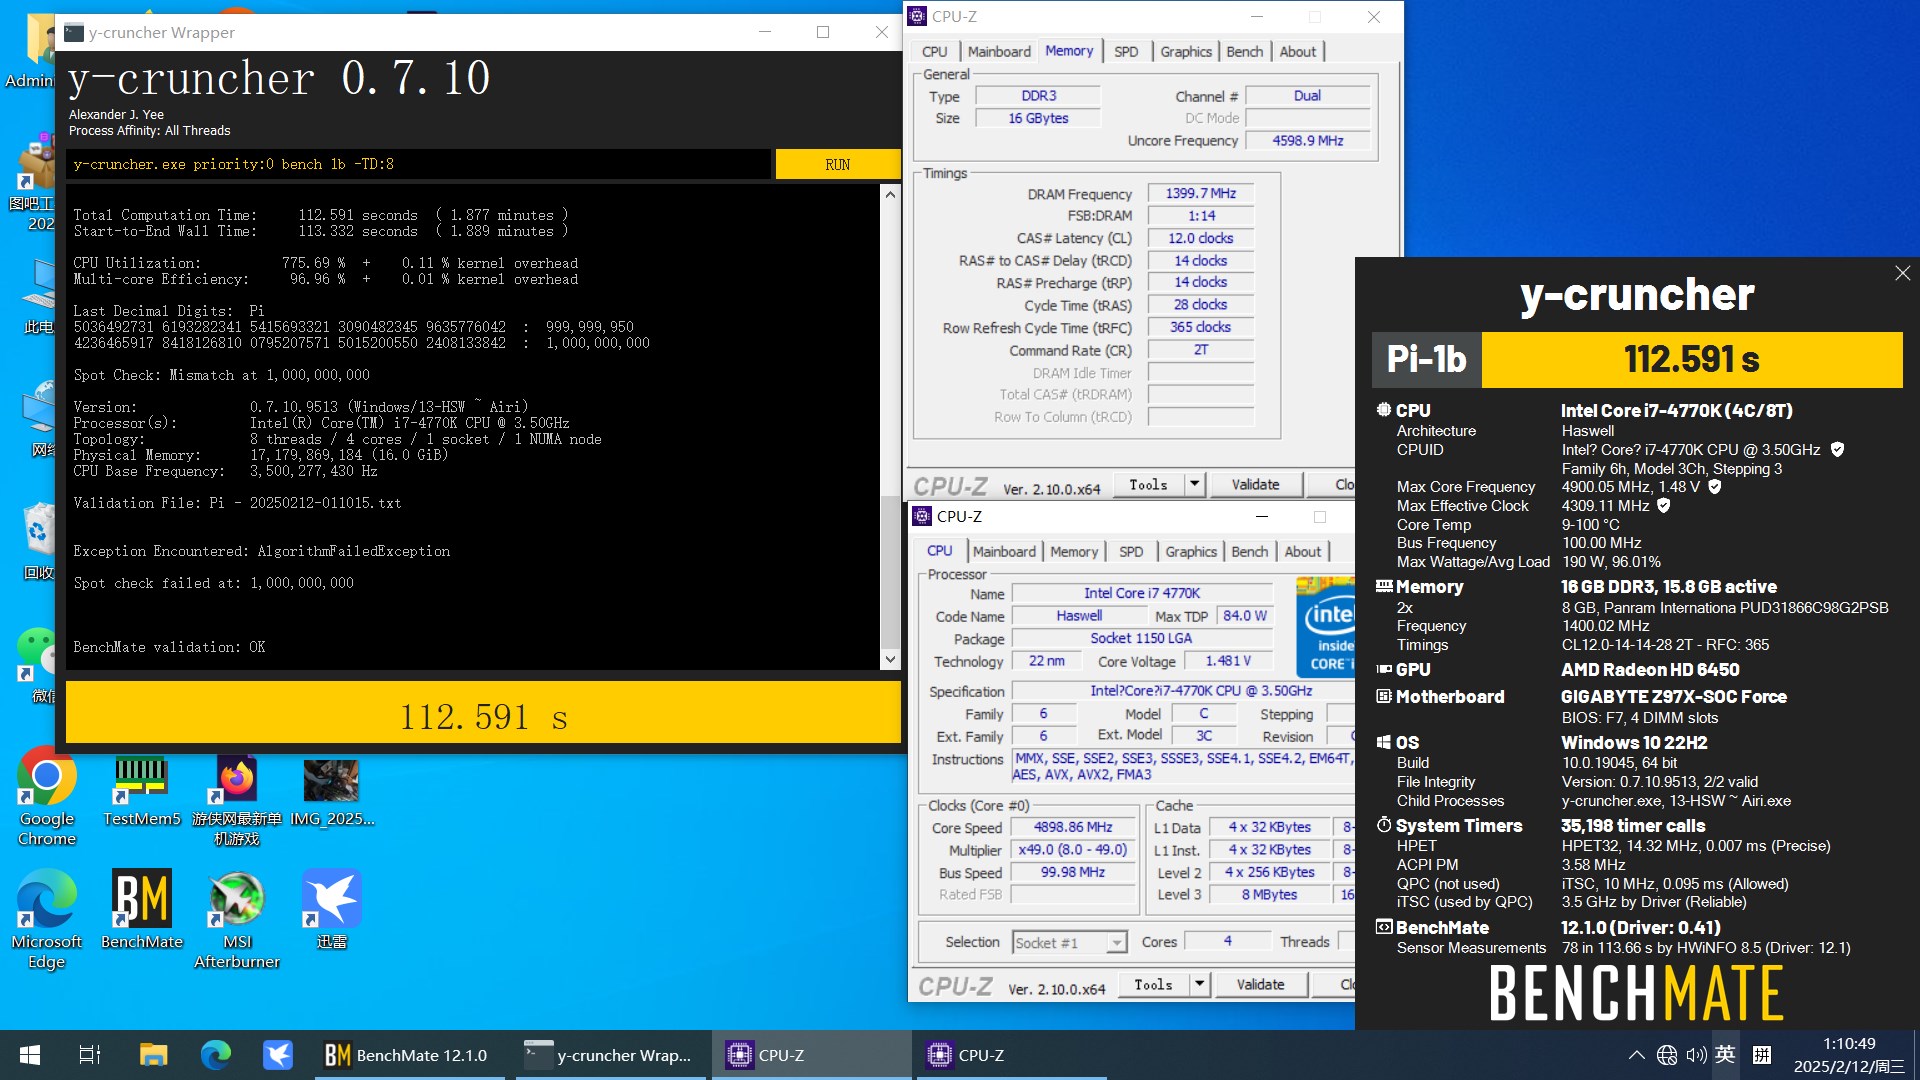
Task: Switch to BenchMate 12.1.0 taskbar item
Action: [409, 1055]
